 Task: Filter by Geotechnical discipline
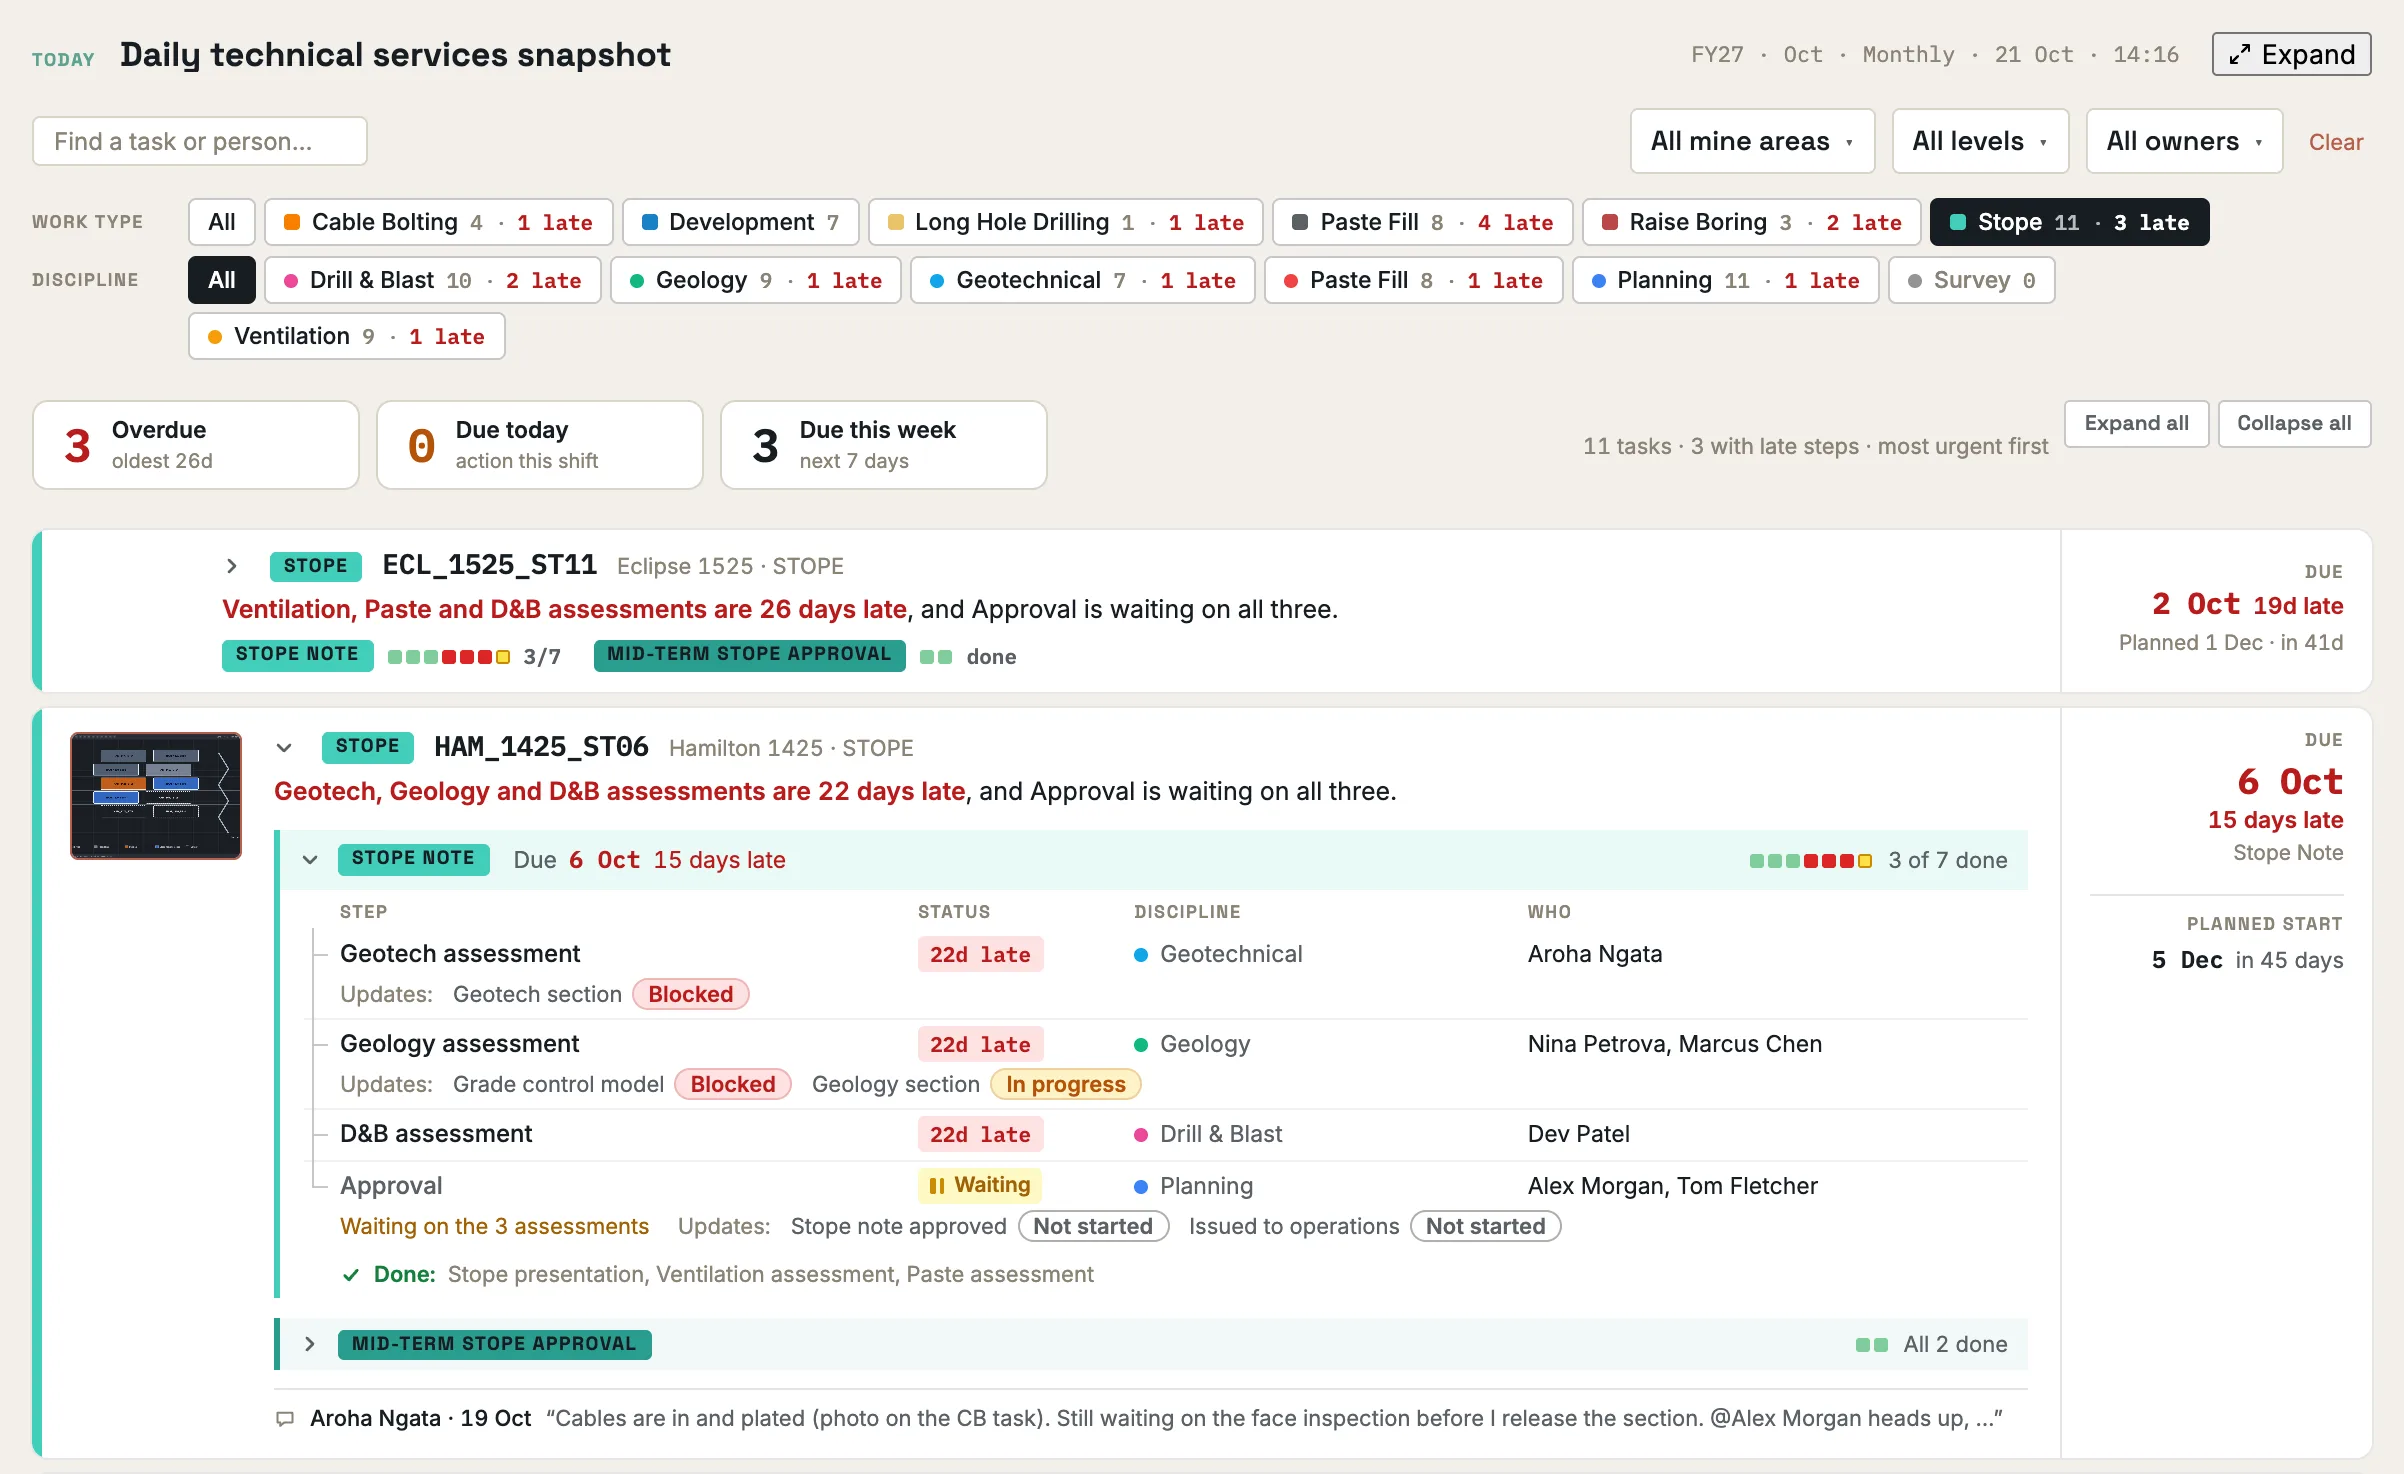coord(1082,280)
